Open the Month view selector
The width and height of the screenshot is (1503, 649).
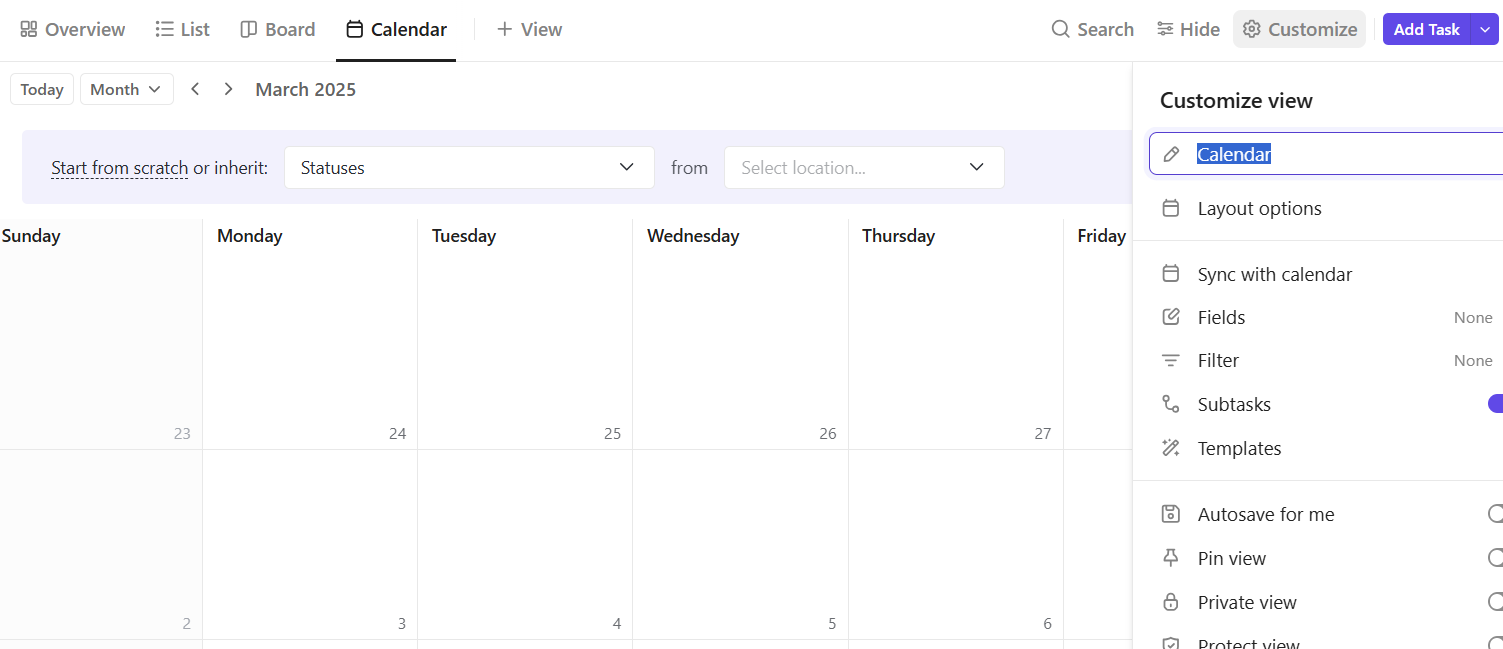tap(126, 89)
